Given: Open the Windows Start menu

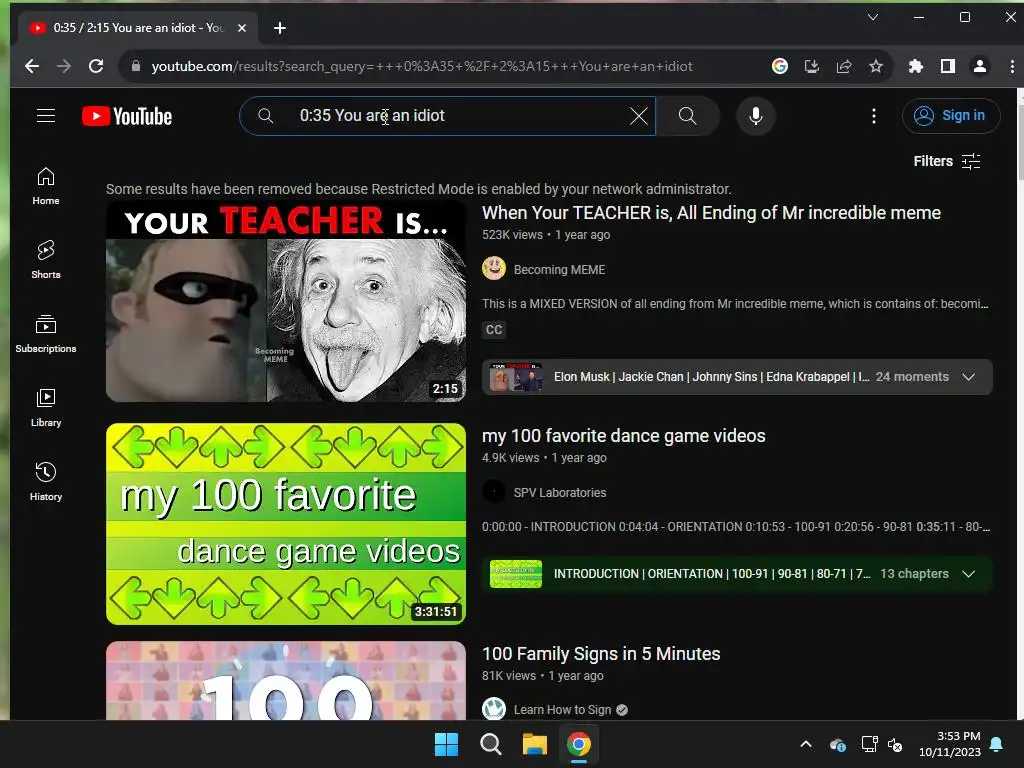Looking at the screenshot, I should tap(446, 744).
